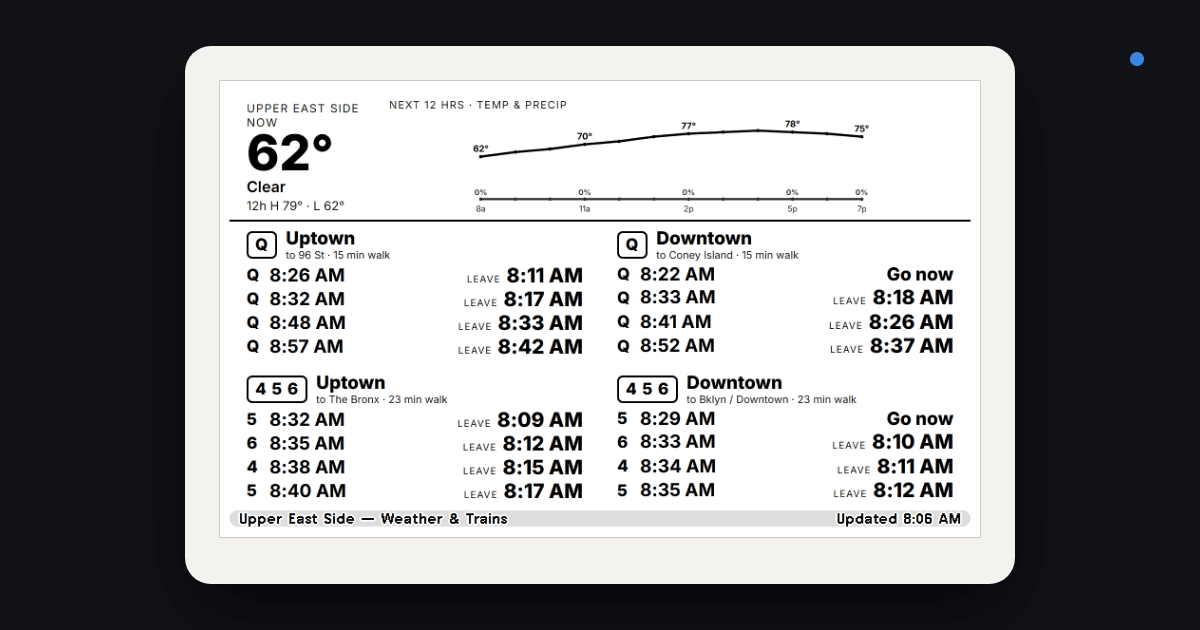Click the Q Downtown 'LEAVE 8:37 AM' time
The height and width of the screenshot is (630, 1200).
point(891,346)
